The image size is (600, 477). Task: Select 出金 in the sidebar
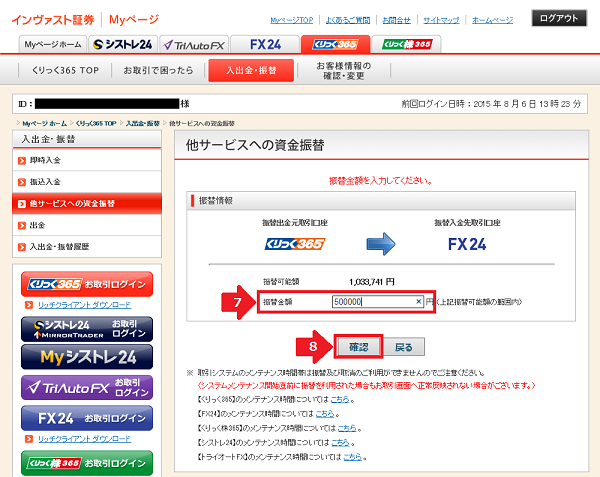pyautogui.click(x=87, y=225)
